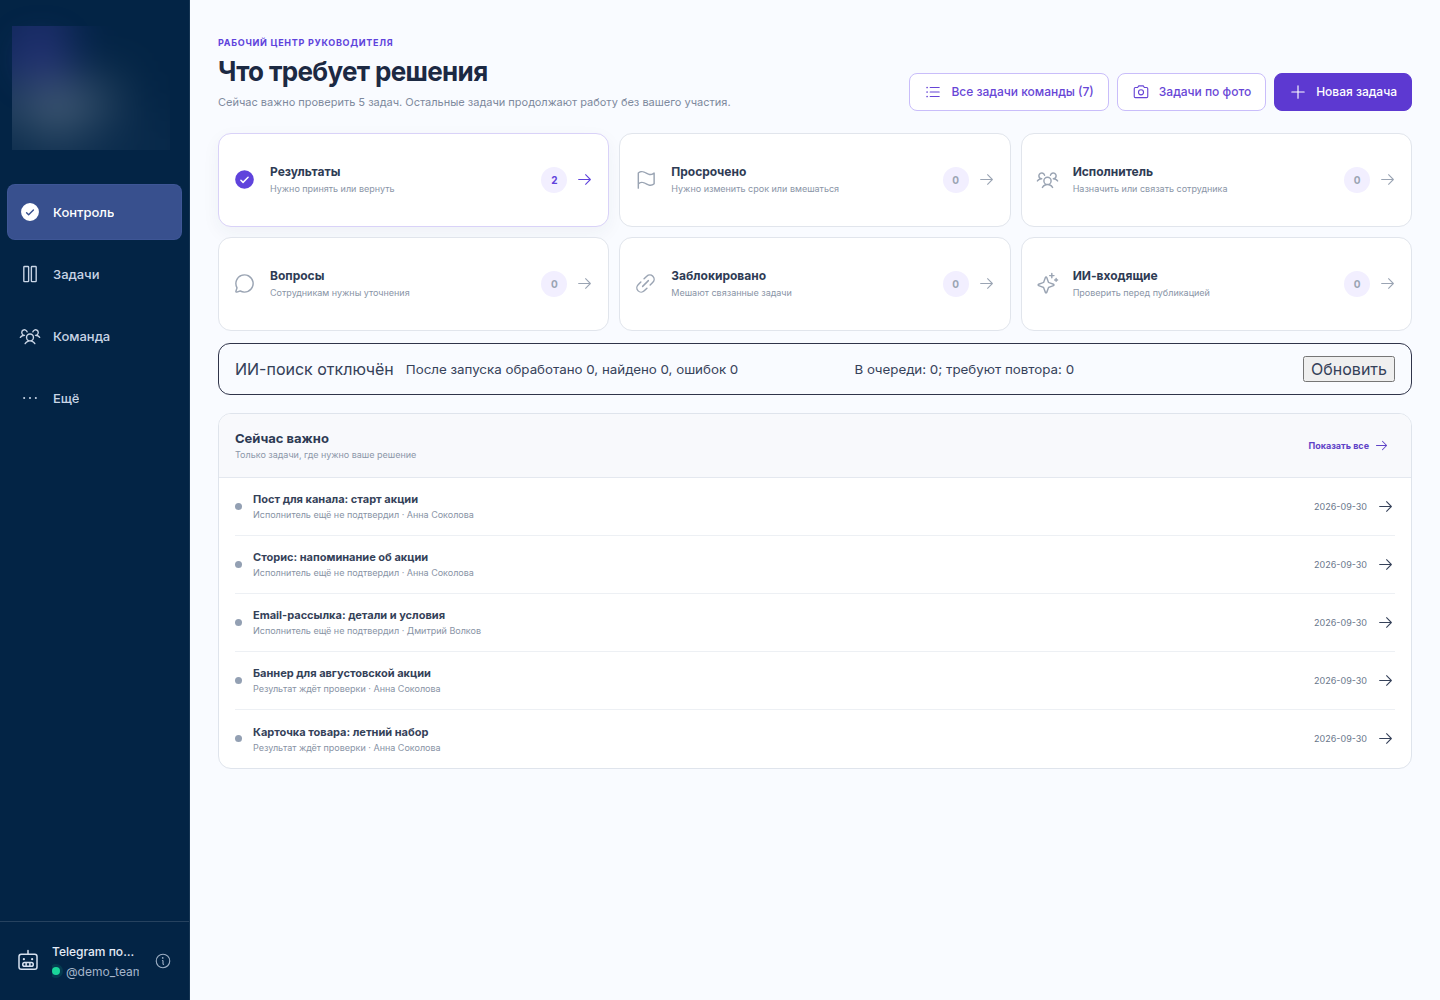Image resolution: width=1440 pixels, height=1000 pixels.
Task: Click the flag icon on Просрочено card
Action: [x=646, y=180]
